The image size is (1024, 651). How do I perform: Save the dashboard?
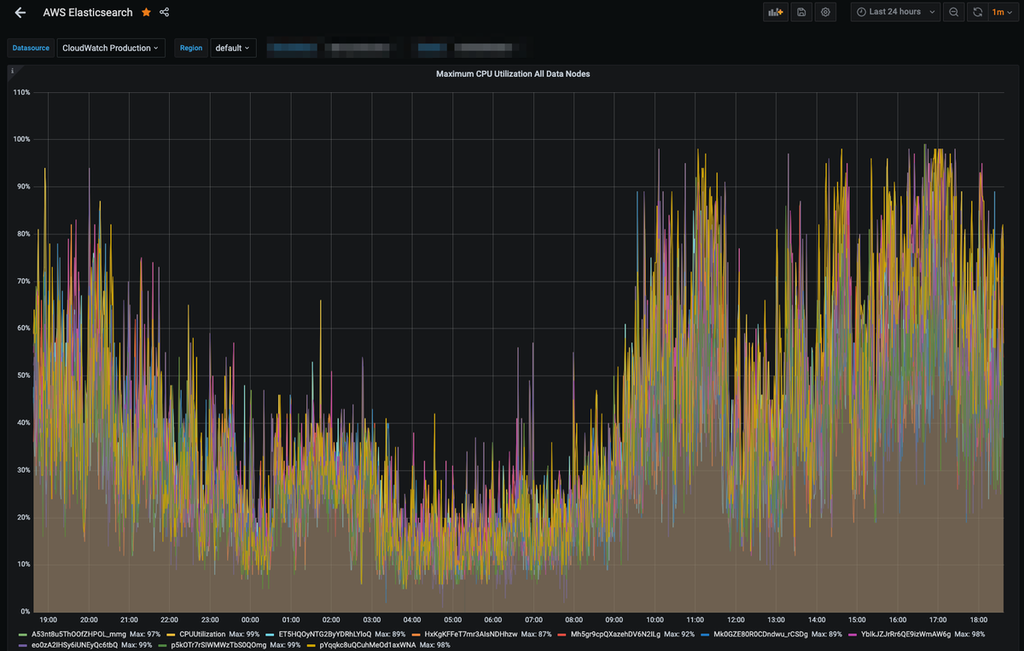coord(801,12)
